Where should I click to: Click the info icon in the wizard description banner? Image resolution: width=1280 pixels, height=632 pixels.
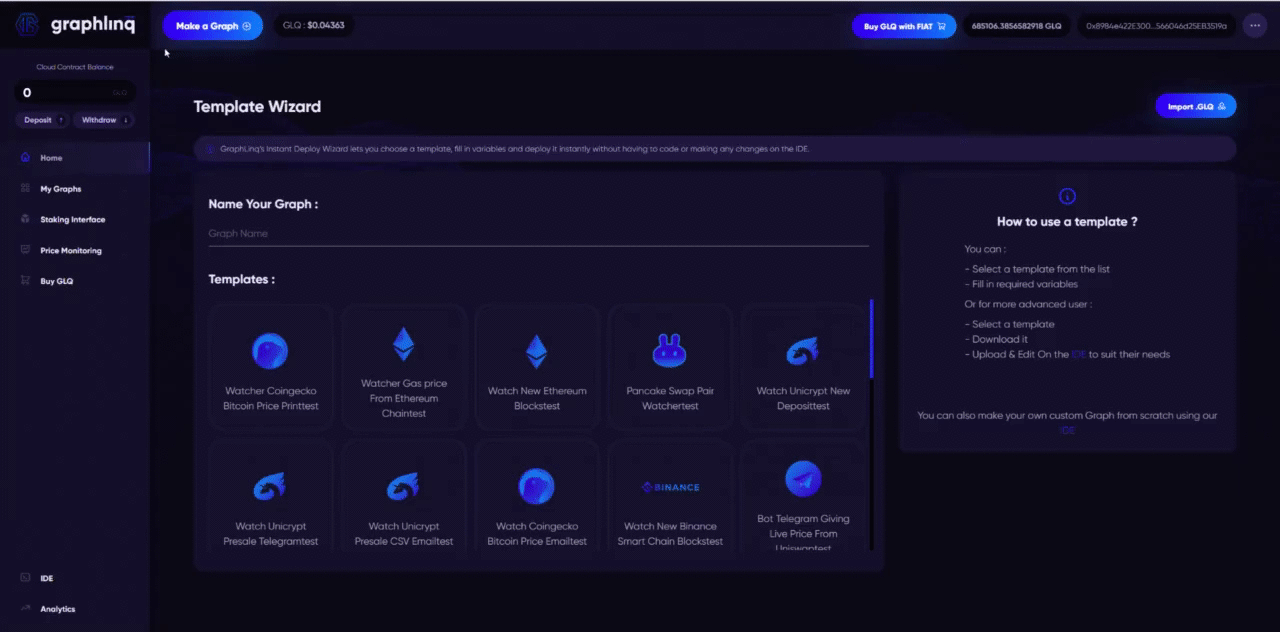point(210,149)
